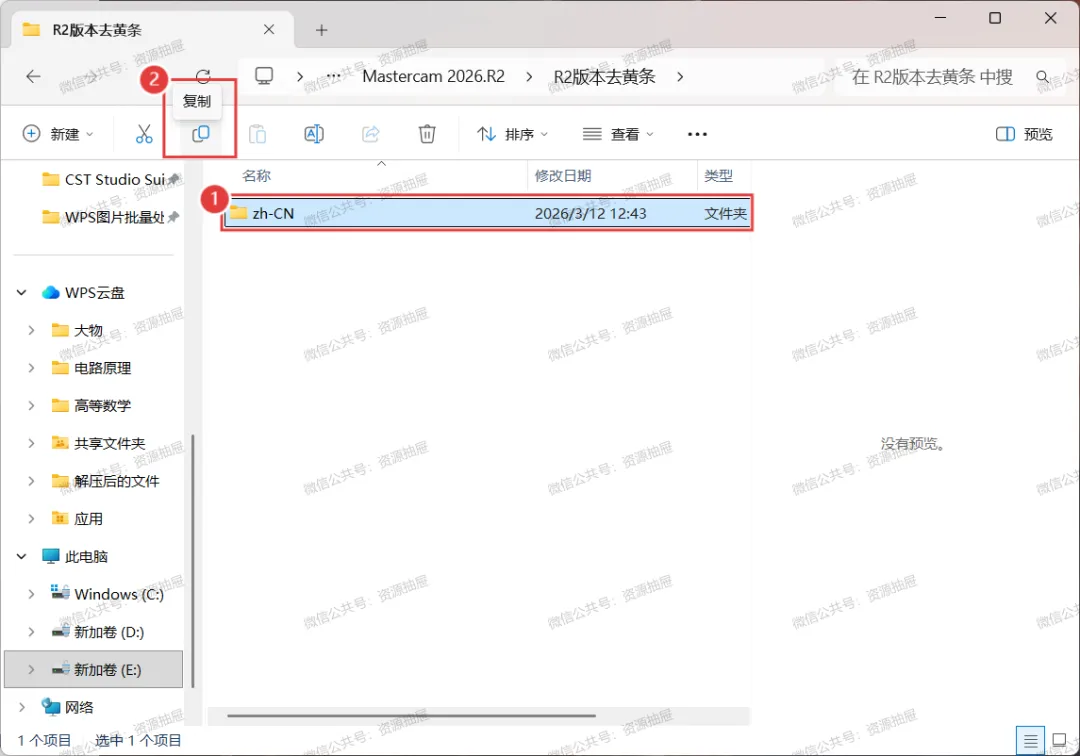Expand the 共享文件夹 folder node
1080x756 pixels.
click(31, 443)
